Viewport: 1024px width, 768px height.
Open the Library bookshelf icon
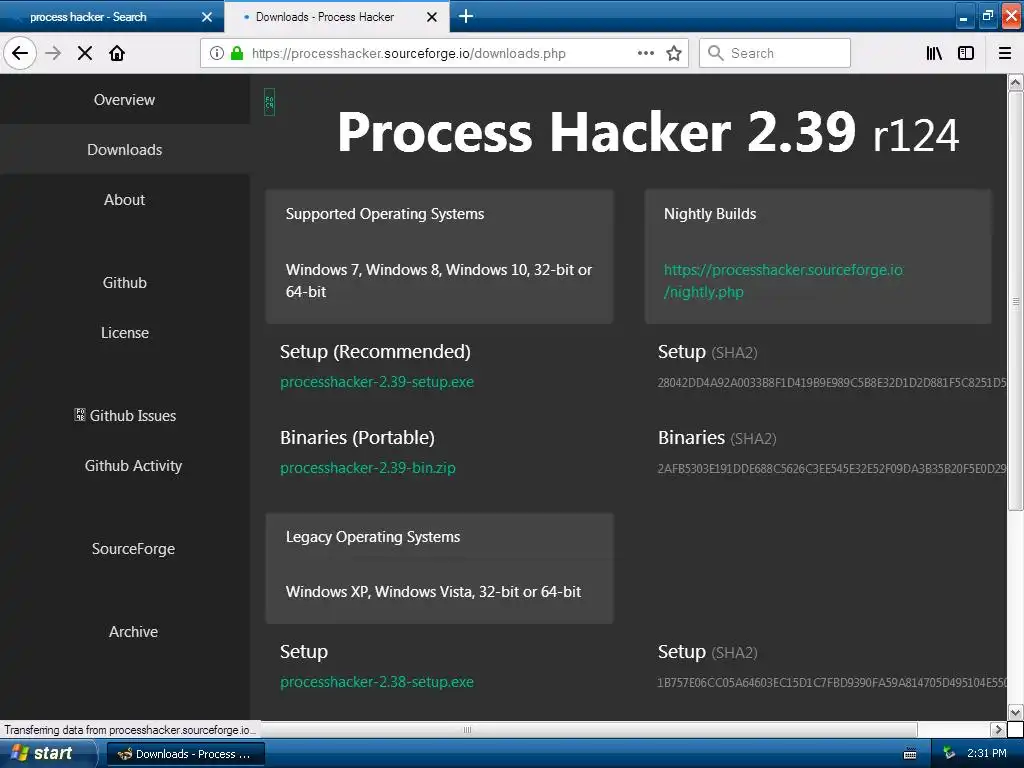(934, 53)
